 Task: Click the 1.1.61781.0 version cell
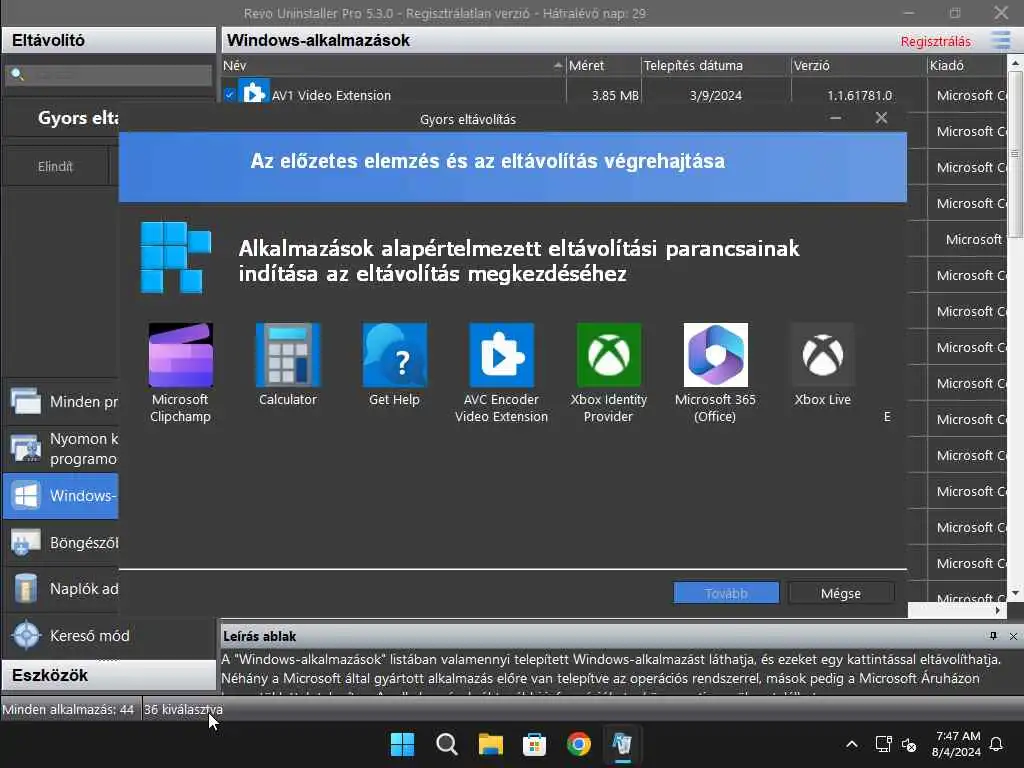tap(859, 95)
